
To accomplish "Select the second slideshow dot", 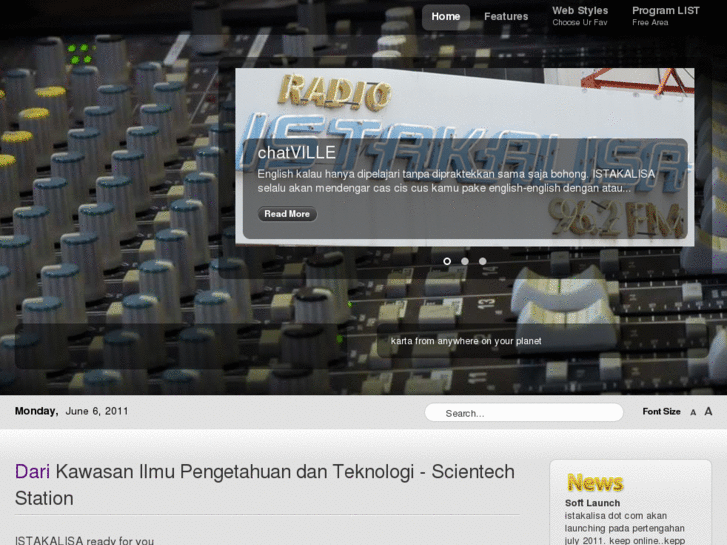I will pyautogui.click(x=465, y=261).
